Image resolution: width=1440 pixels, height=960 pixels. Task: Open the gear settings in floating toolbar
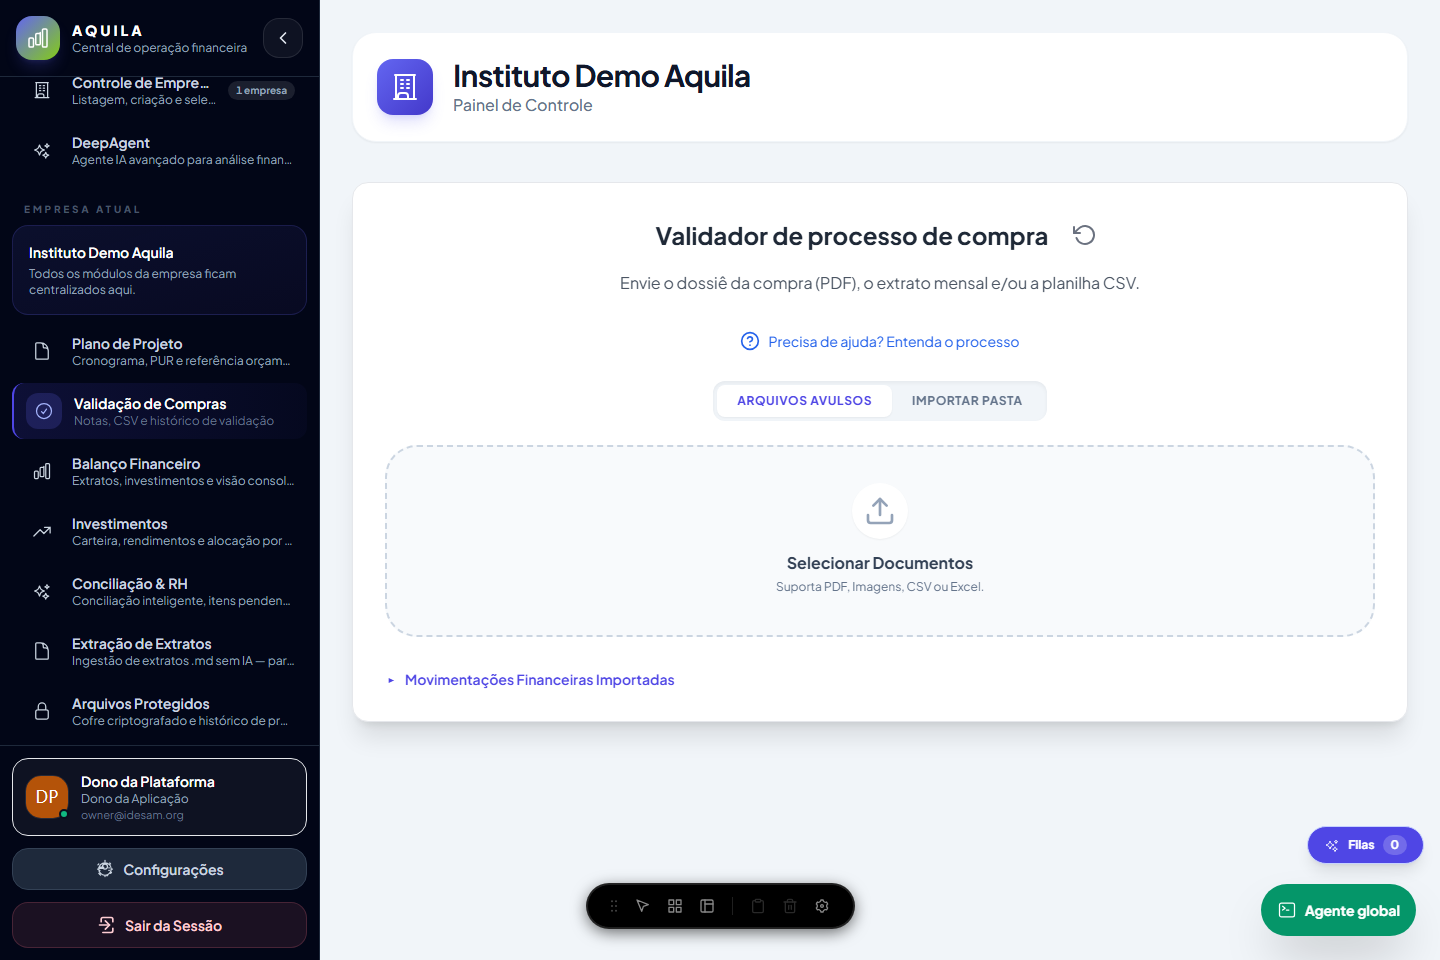tap(822, 906)
